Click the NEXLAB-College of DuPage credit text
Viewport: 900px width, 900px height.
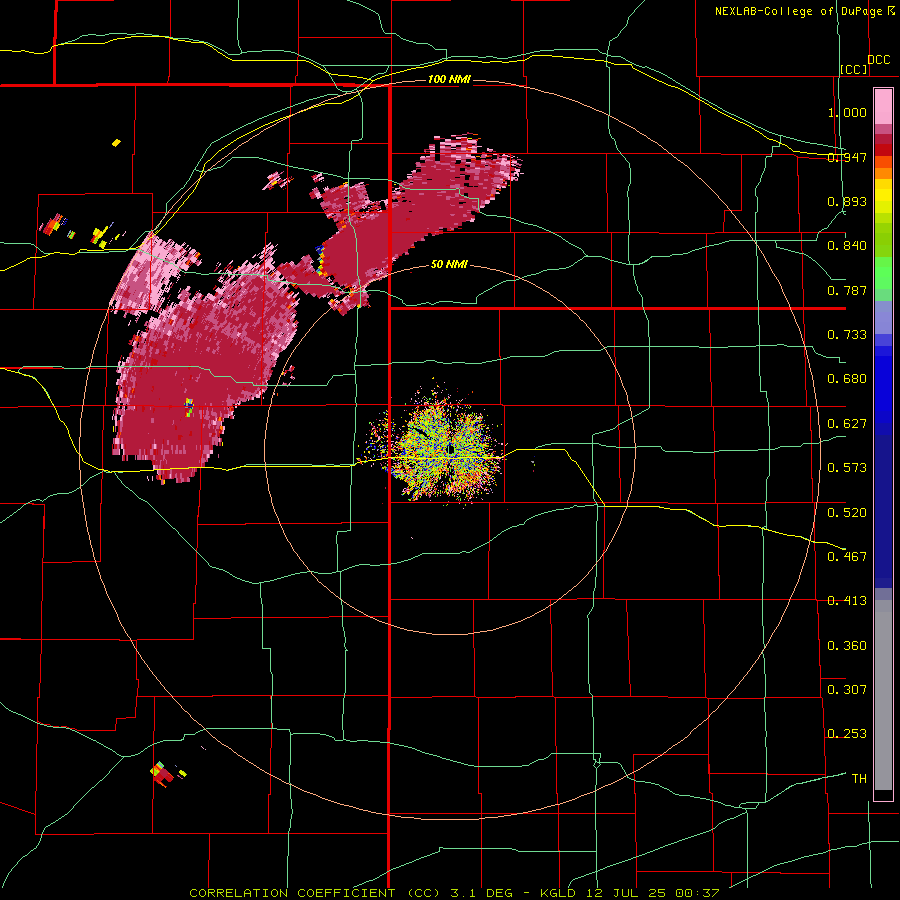click(x=800, y=11)
